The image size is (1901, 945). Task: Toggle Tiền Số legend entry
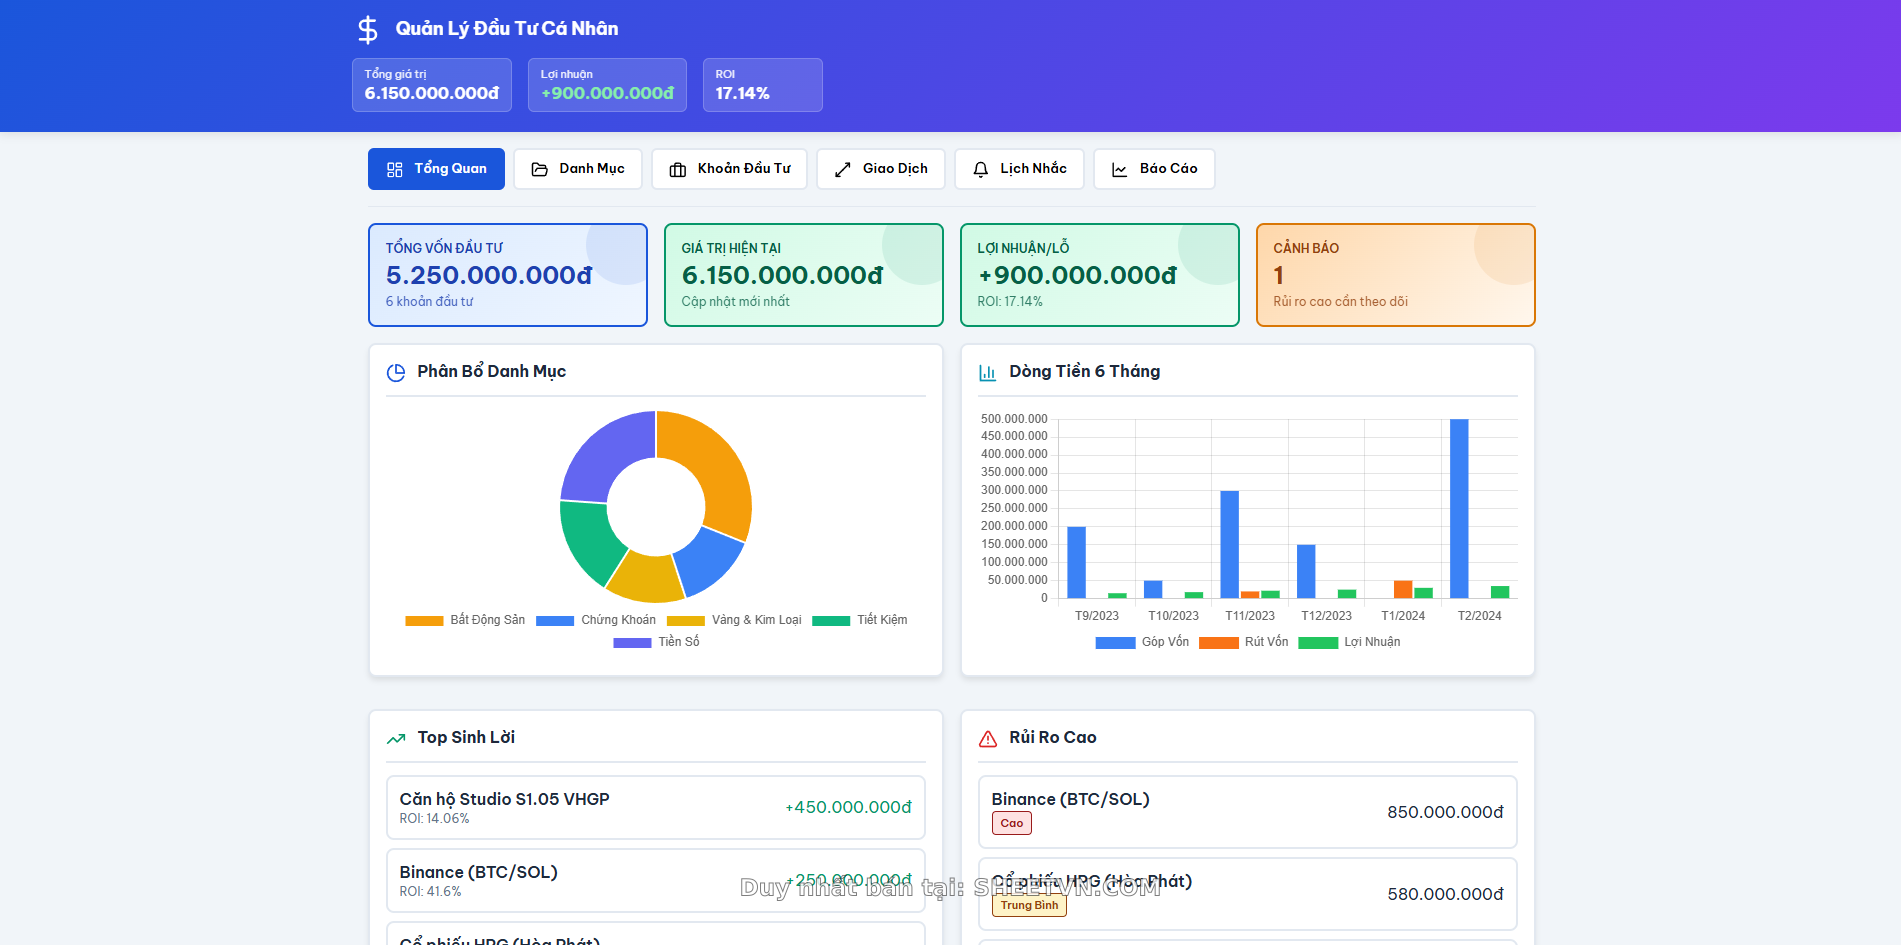tap(656, 642)
